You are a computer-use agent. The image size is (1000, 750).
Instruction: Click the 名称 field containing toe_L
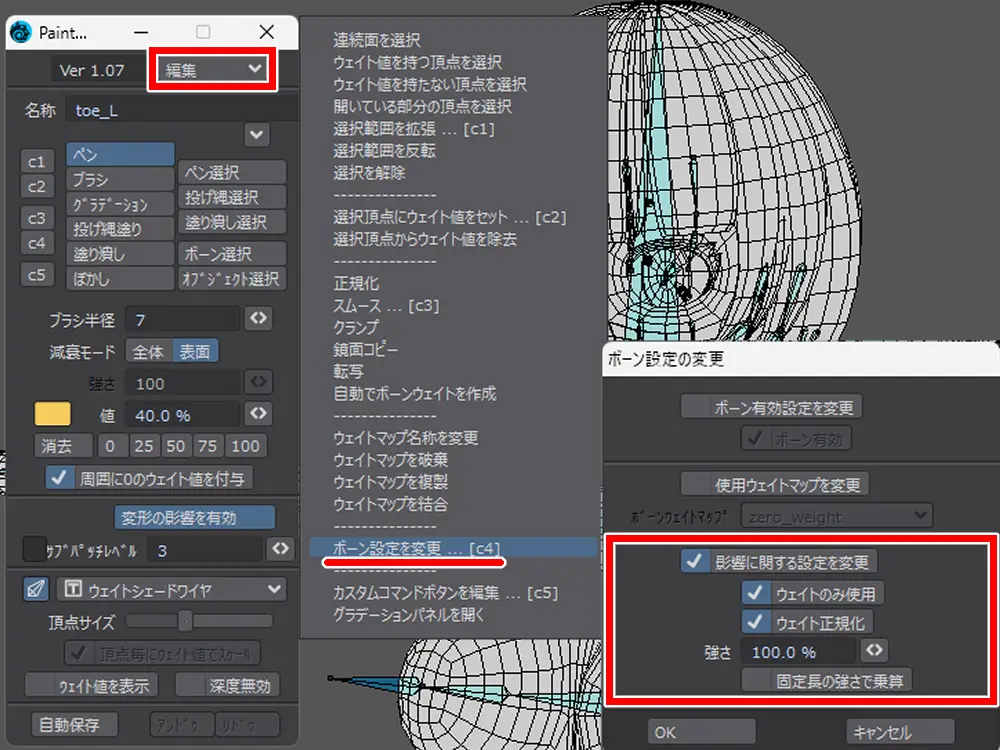[180, 110]
